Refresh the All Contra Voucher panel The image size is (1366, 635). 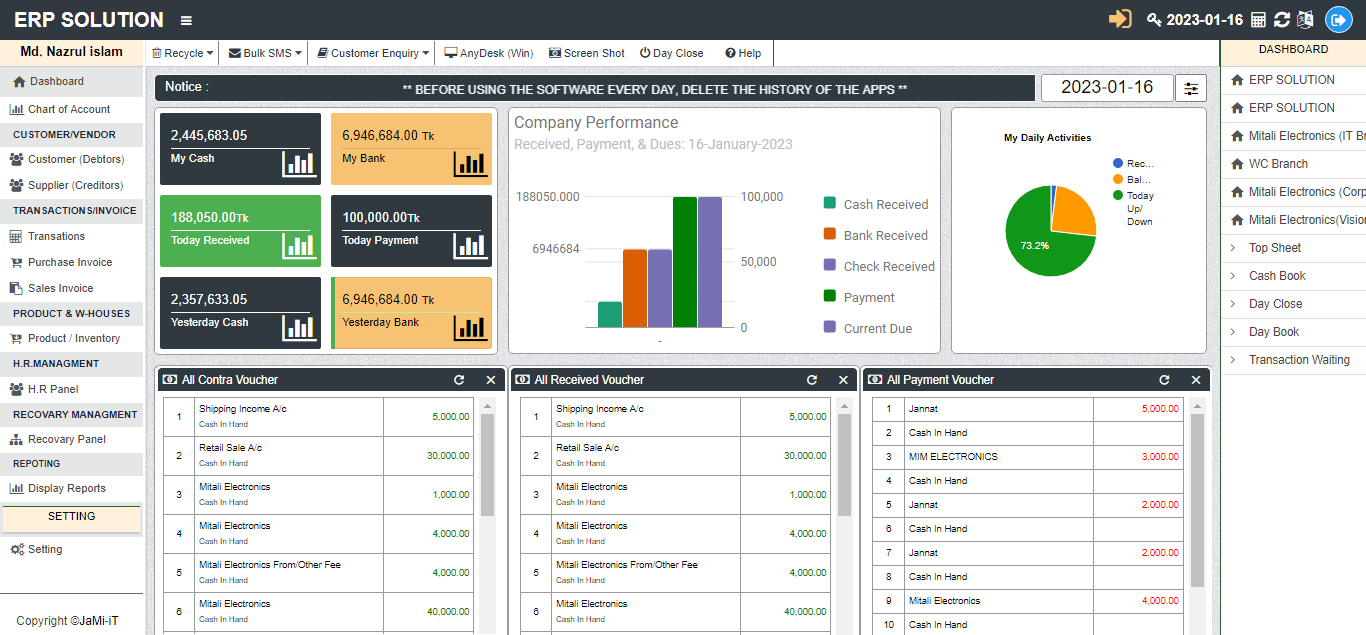pos(459,380)
